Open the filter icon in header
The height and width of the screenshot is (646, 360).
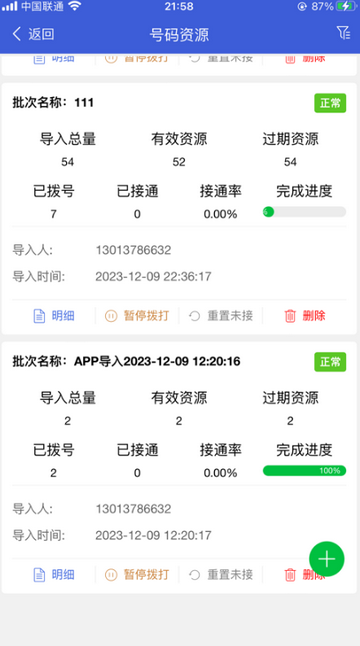click(x=343, y=33)
